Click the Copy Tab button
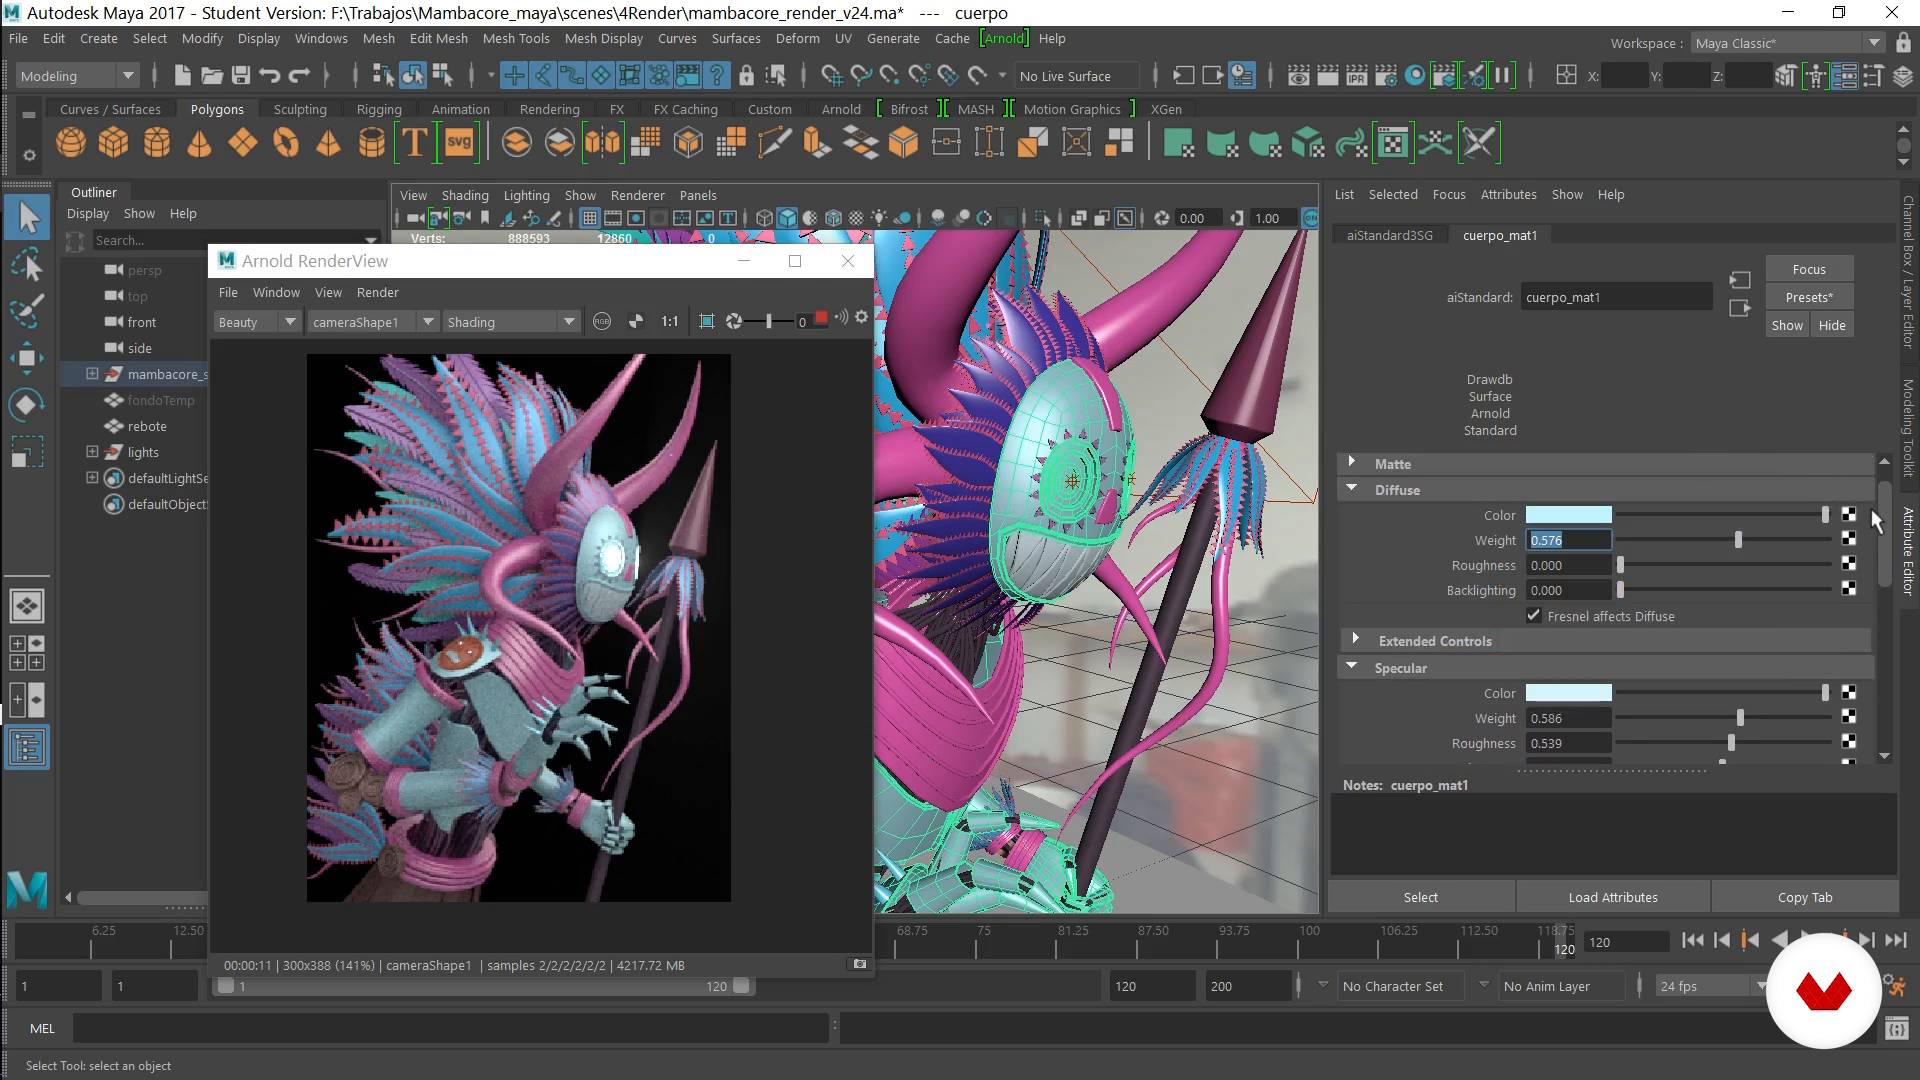1920x1080 pixels. (x=1804, y=897)
